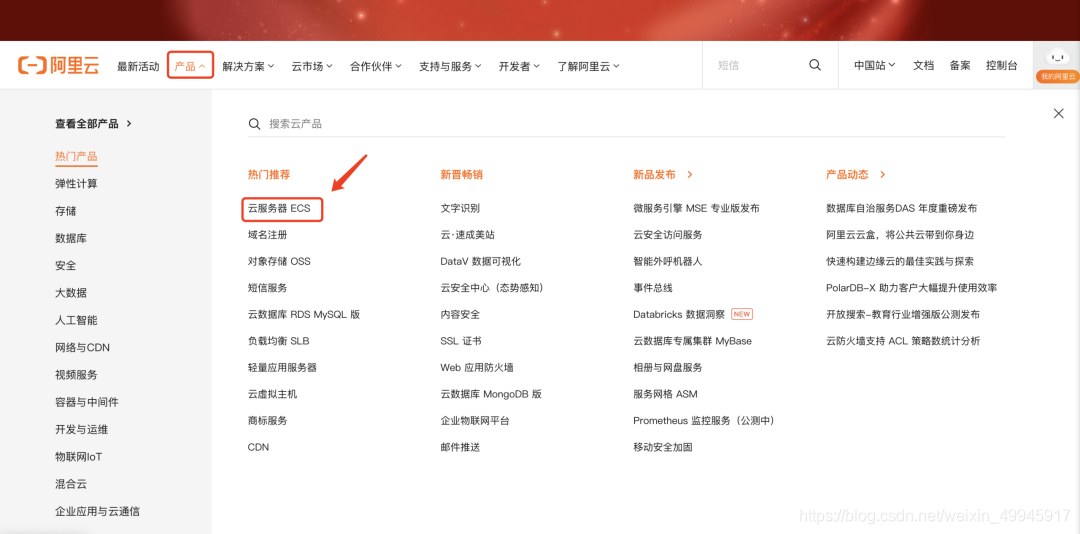The width and height of the screenshot is (1080, 534).
Task: Open Prometheus 监控服务（公测中）
Action: 704,421
